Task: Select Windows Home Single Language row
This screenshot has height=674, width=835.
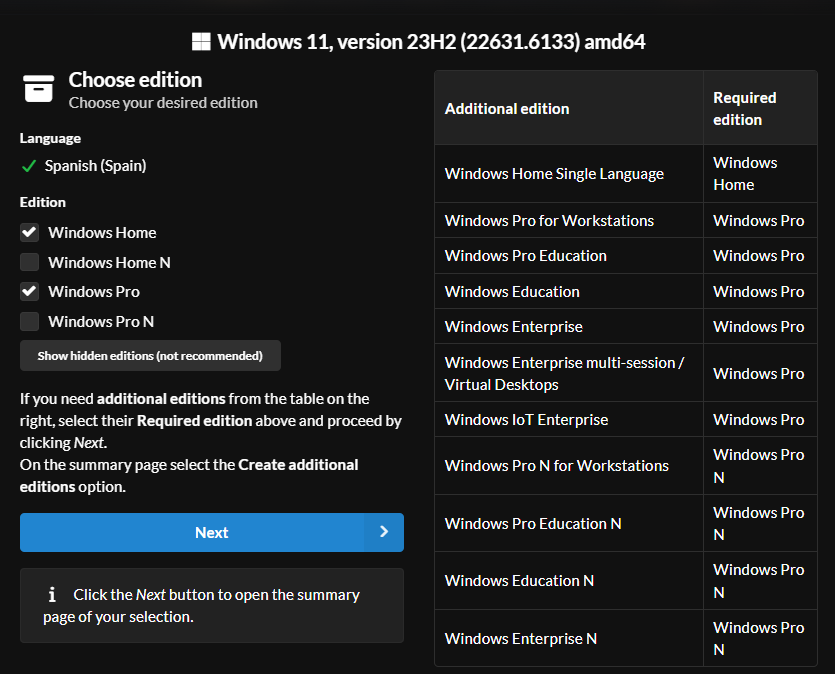Action: point(554,173)
